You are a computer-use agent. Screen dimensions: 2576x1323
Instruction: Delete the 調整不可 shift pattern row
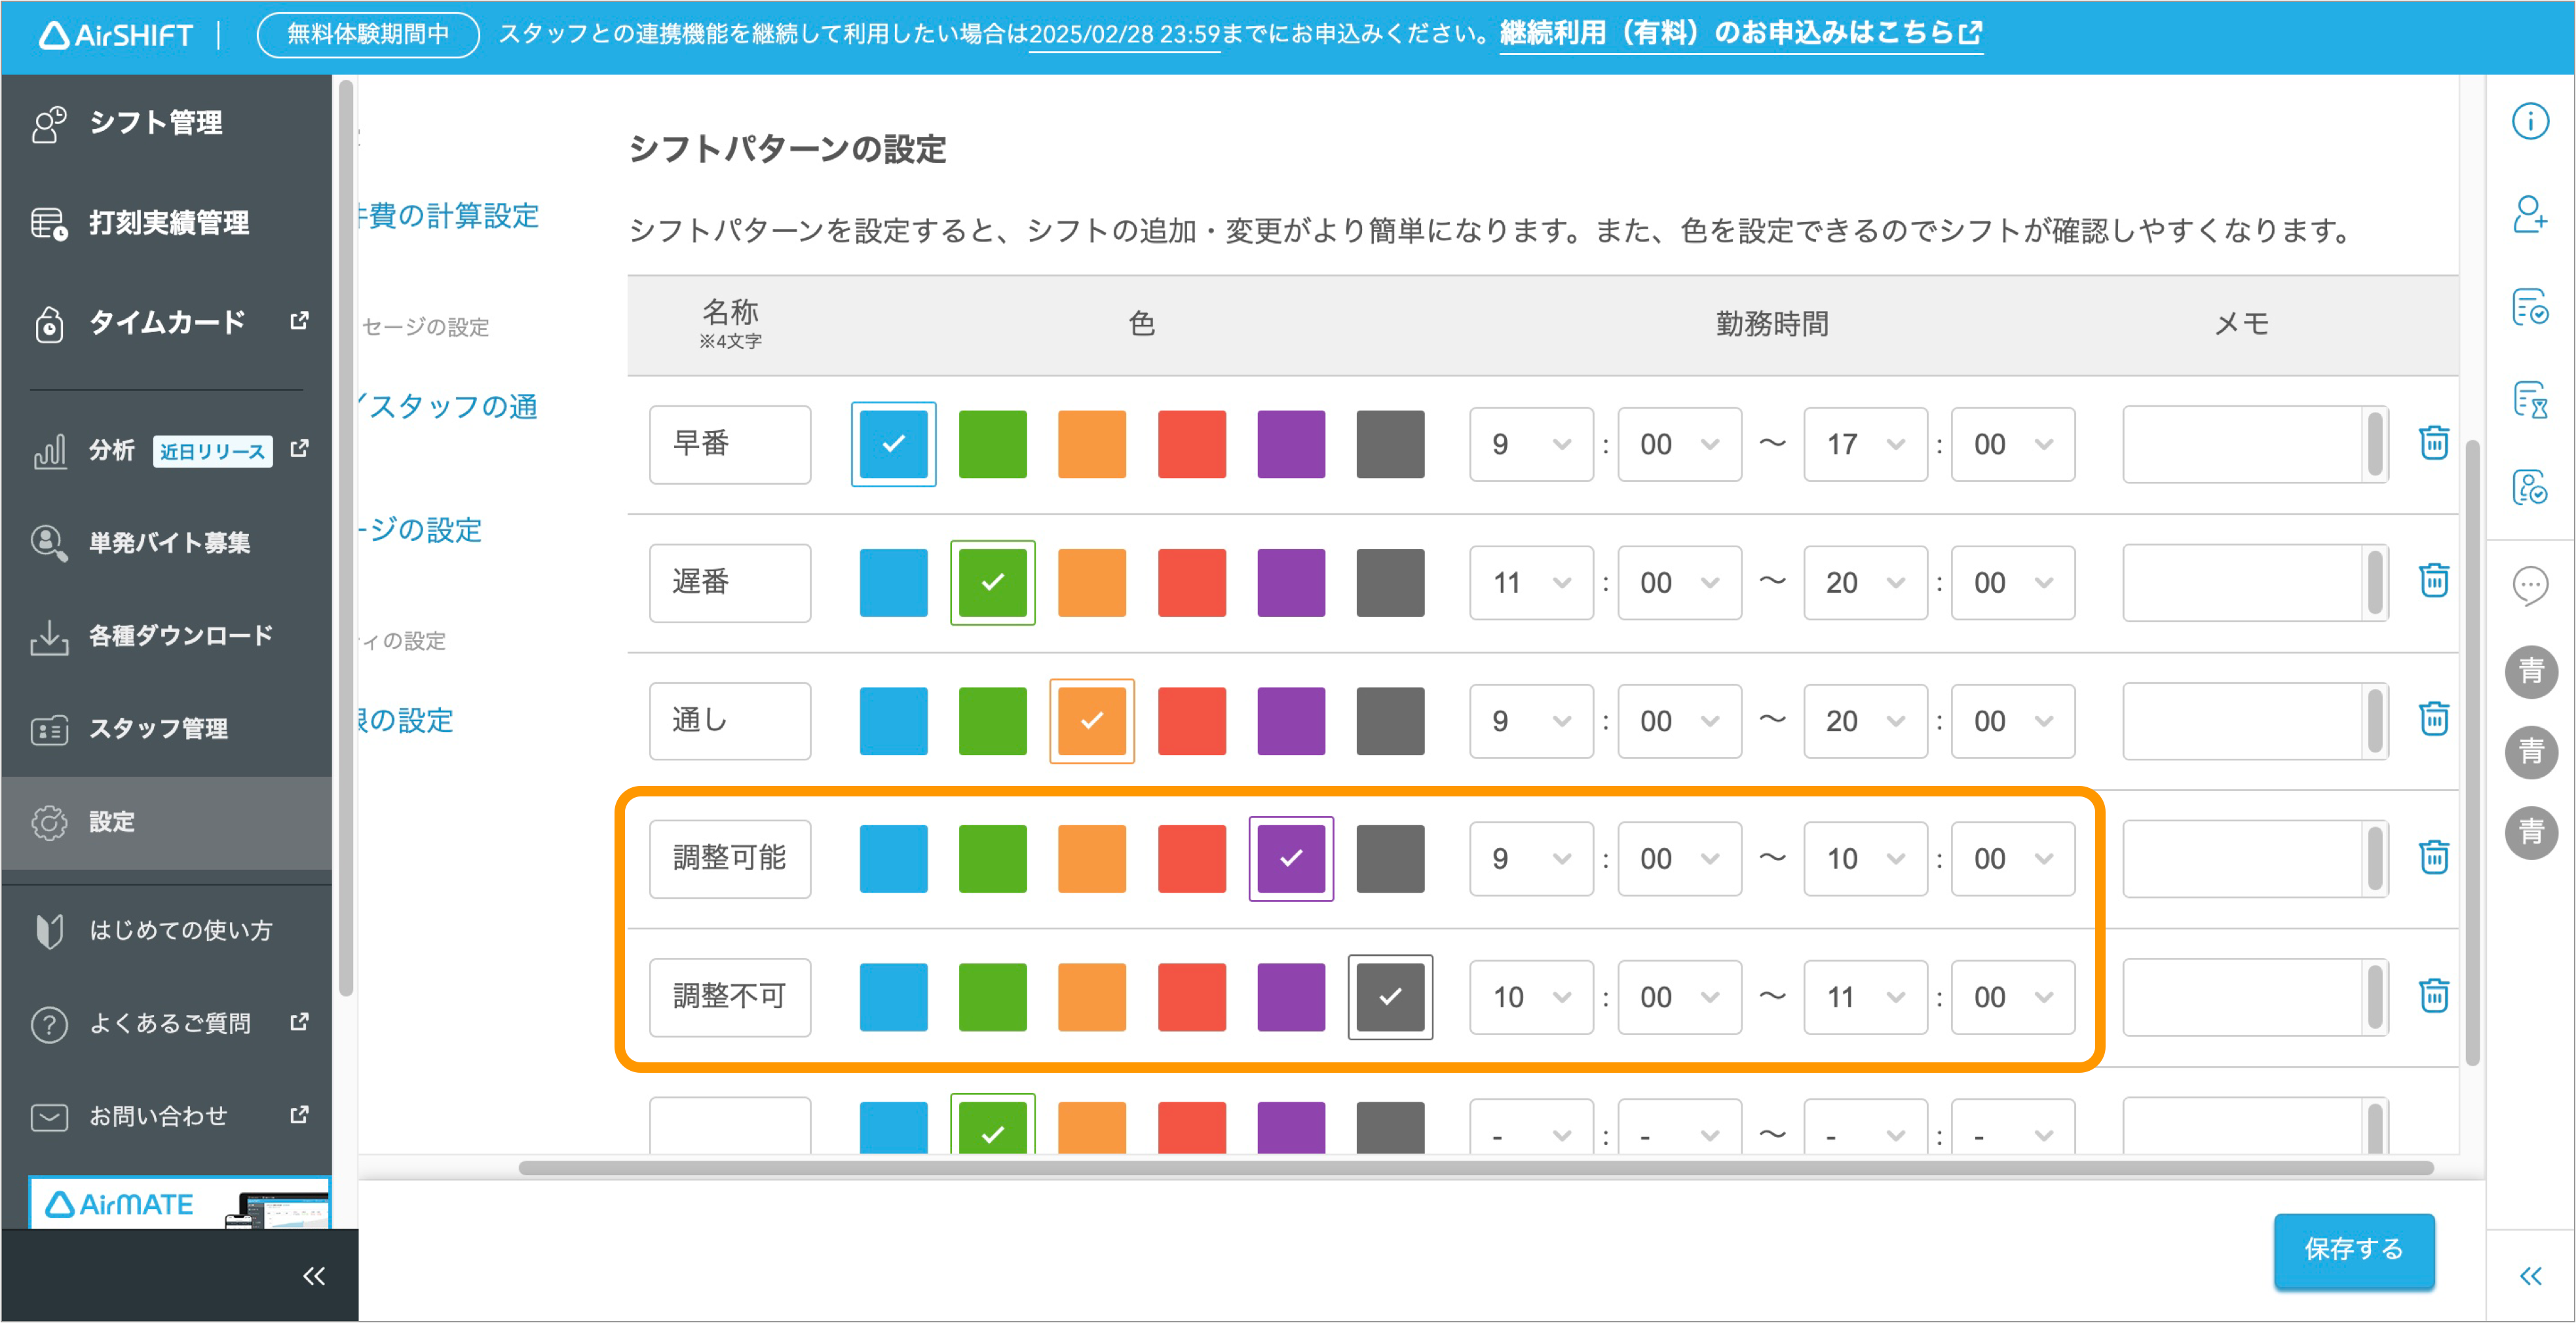2433,996
